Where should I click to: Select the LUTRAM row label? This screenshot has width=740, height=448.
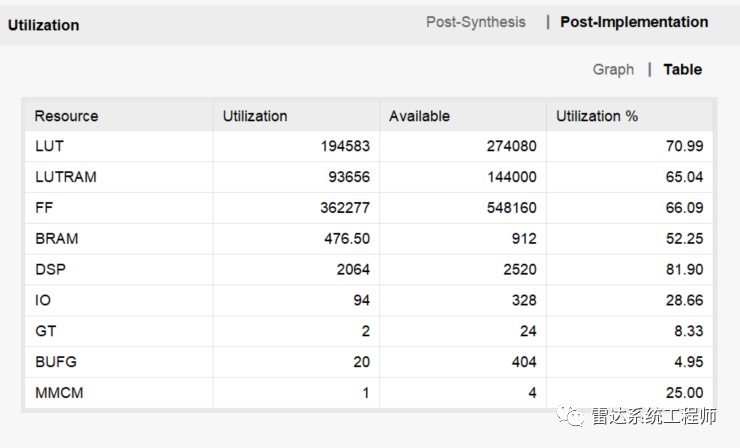click(65, 177)
